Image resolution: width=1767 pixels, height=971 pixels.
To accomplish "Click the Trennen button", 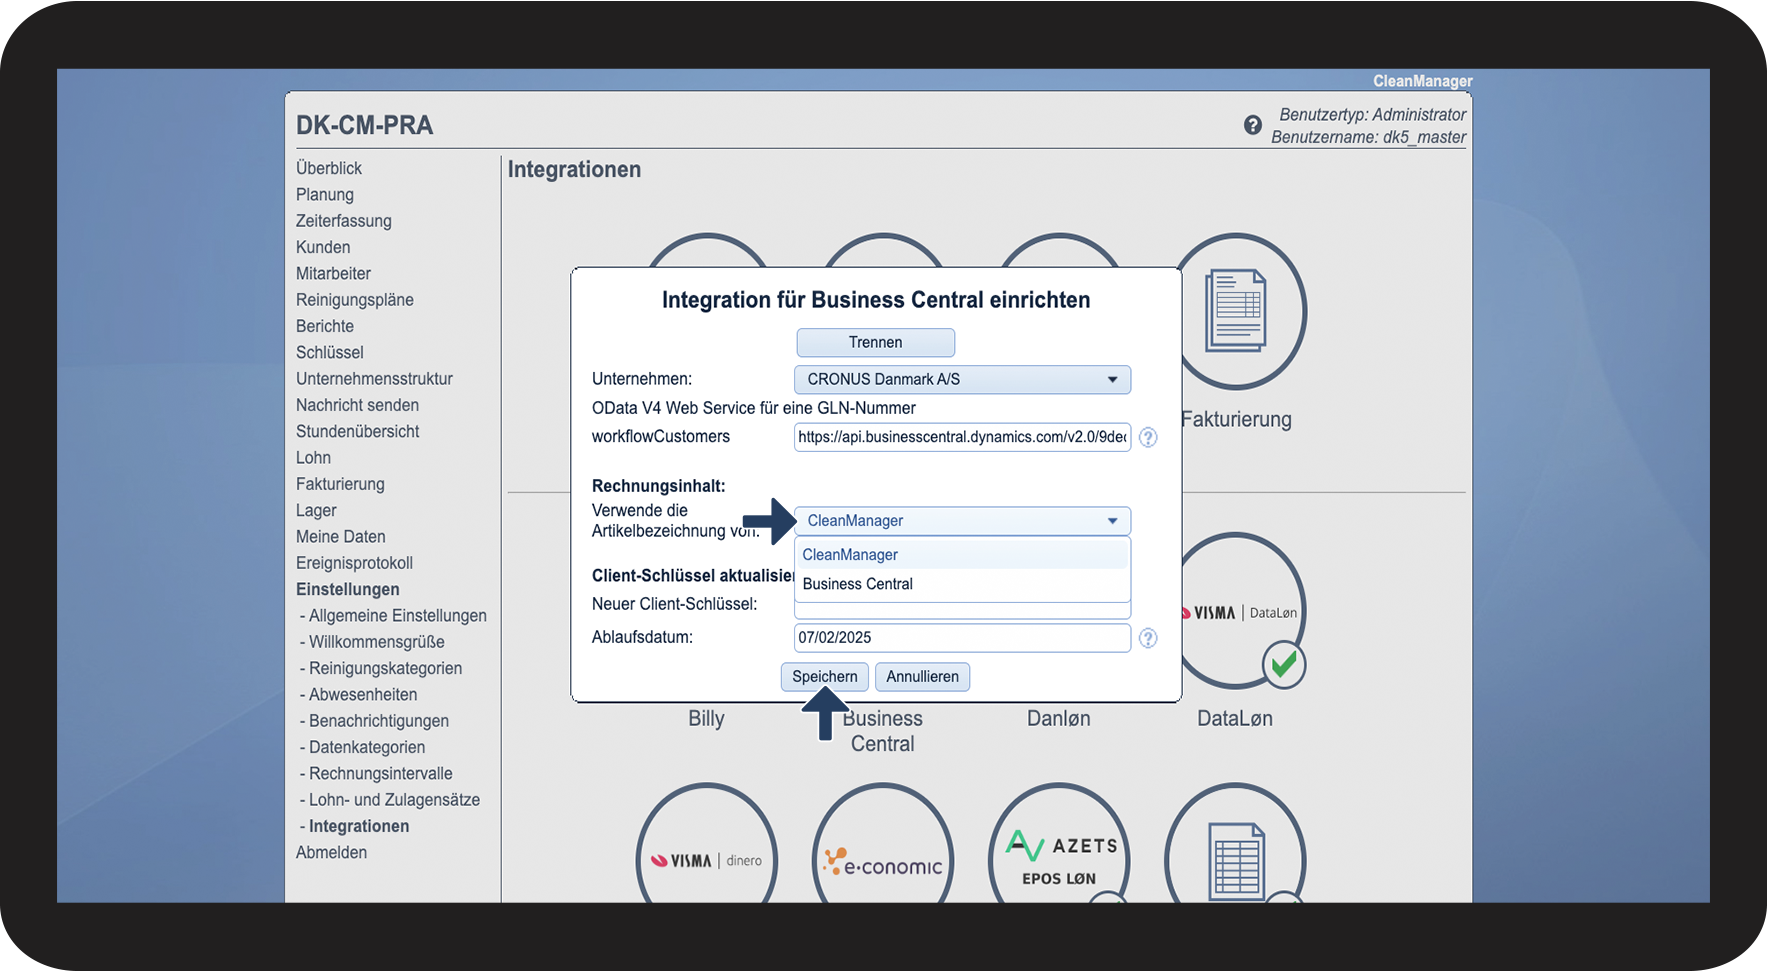I will click(875, 342).
